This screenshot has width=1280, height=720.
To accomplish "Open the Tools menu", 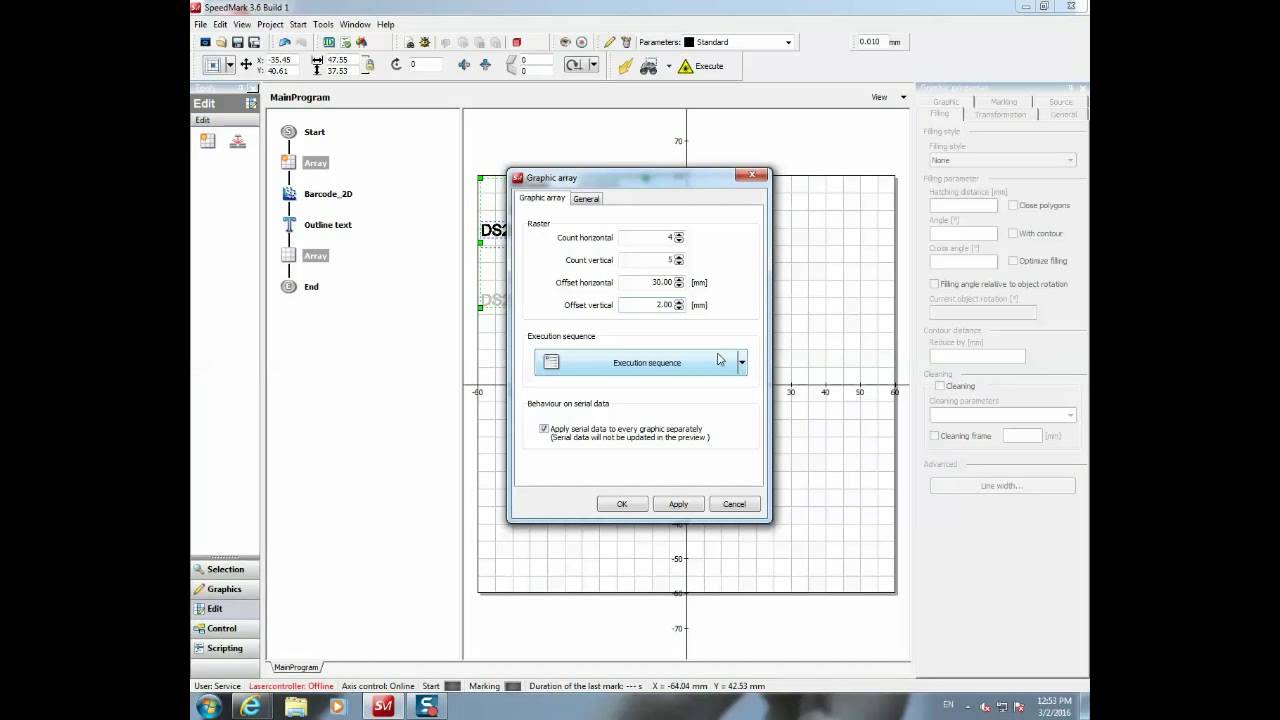I will coord(323,24).
